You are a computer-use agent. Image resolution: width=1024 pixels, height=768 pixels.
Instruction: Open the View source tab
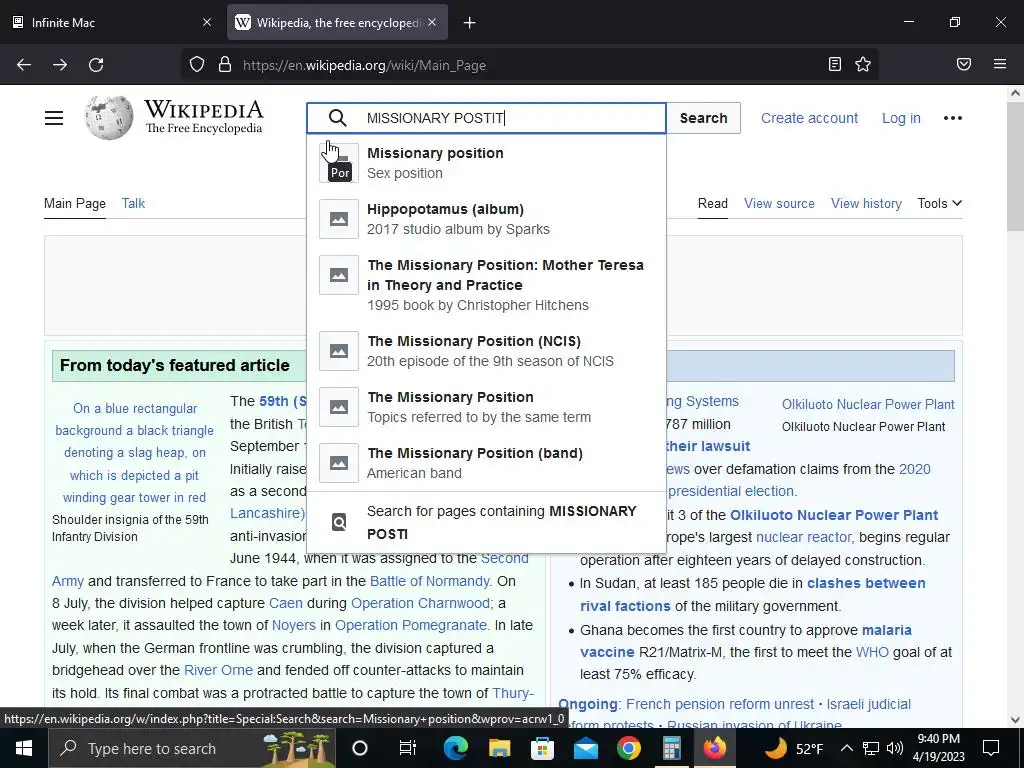(779, 203)
